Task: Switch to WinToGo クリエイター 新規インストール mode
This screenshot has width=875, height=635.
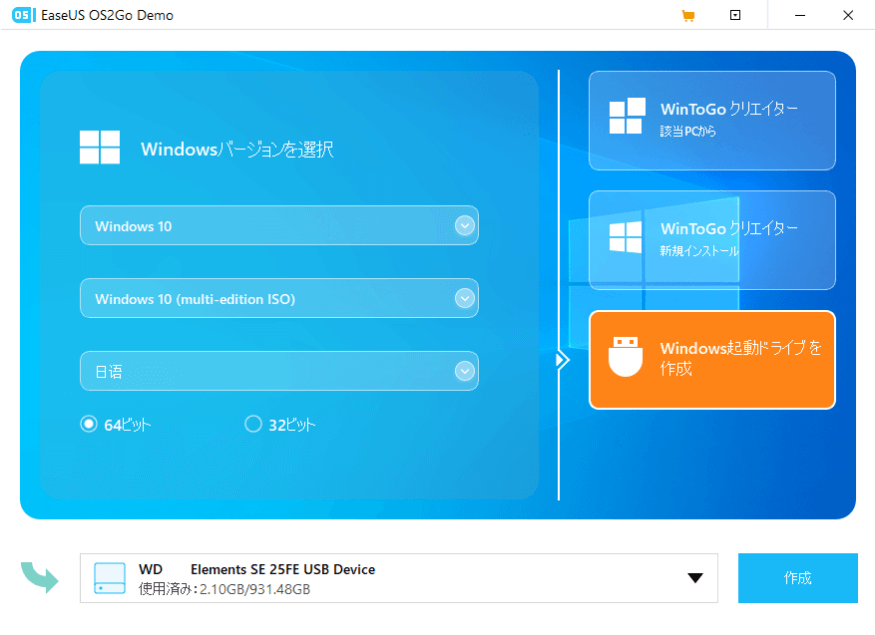Action: [712, 240]
